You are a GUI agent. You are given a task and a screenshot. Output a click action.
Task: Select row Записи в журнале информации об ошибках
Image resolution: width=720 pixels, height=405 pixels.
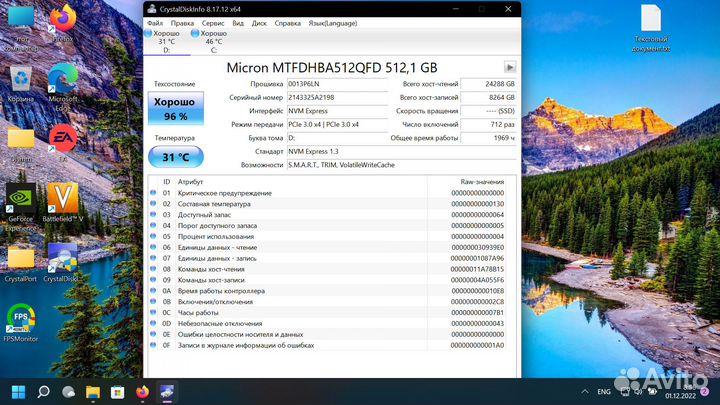[x=327, y=345]
